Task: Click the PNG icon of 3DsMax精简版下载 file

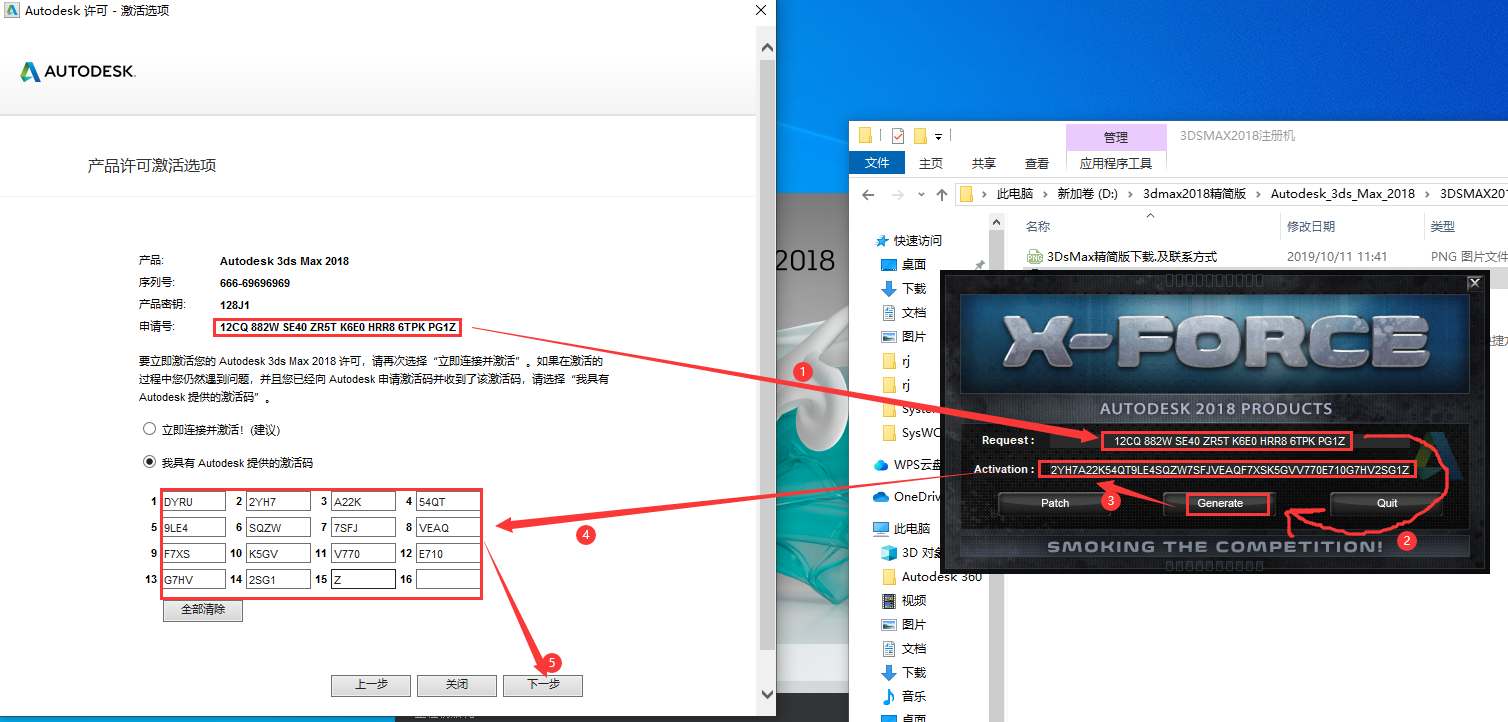Action: coord(1035,257)
